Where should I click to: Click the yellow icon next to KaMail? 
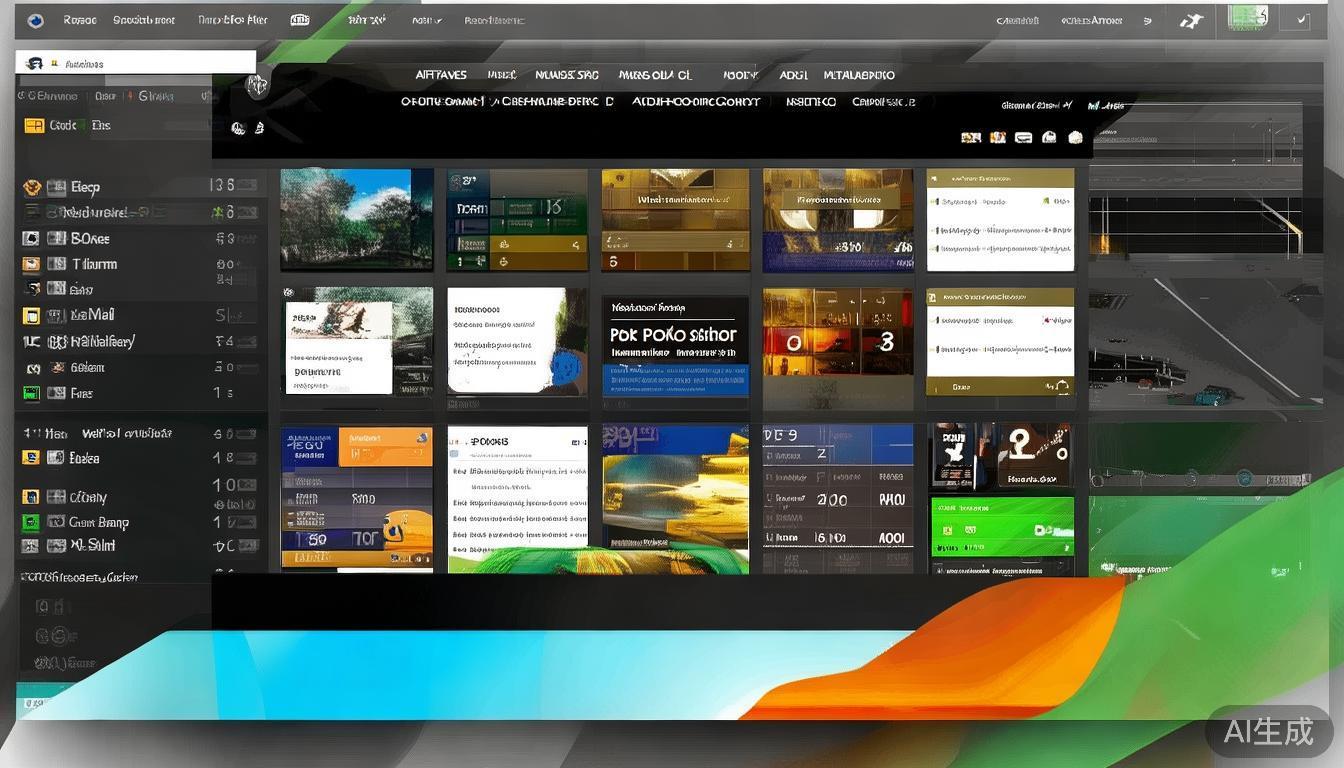(31, 316)
